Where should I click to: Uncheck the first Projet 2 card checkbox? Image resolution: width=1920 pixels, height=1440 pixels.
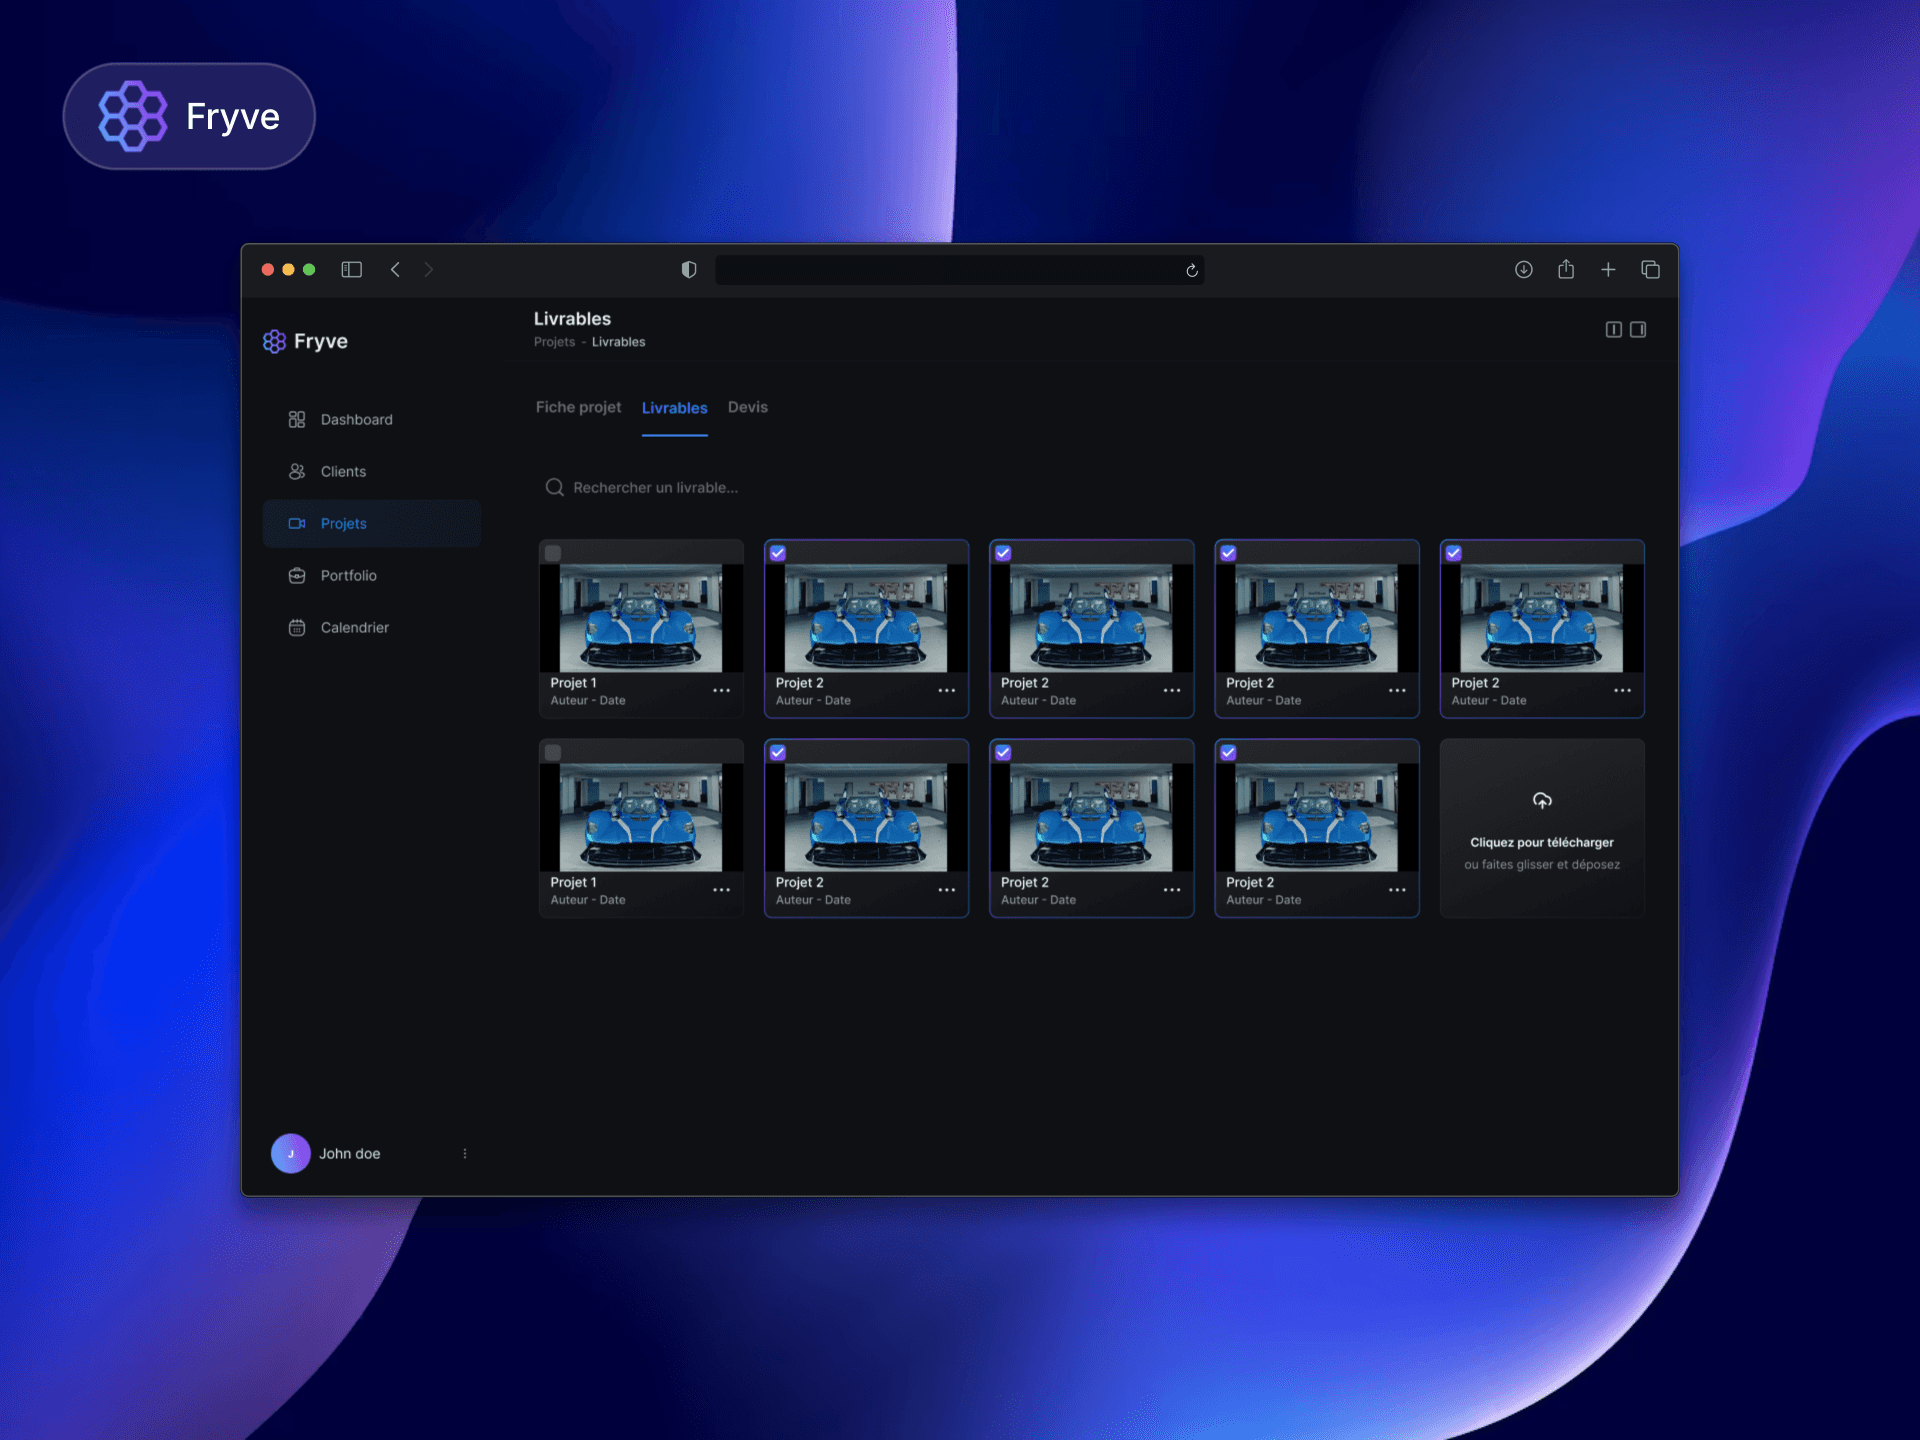(778, 553)
